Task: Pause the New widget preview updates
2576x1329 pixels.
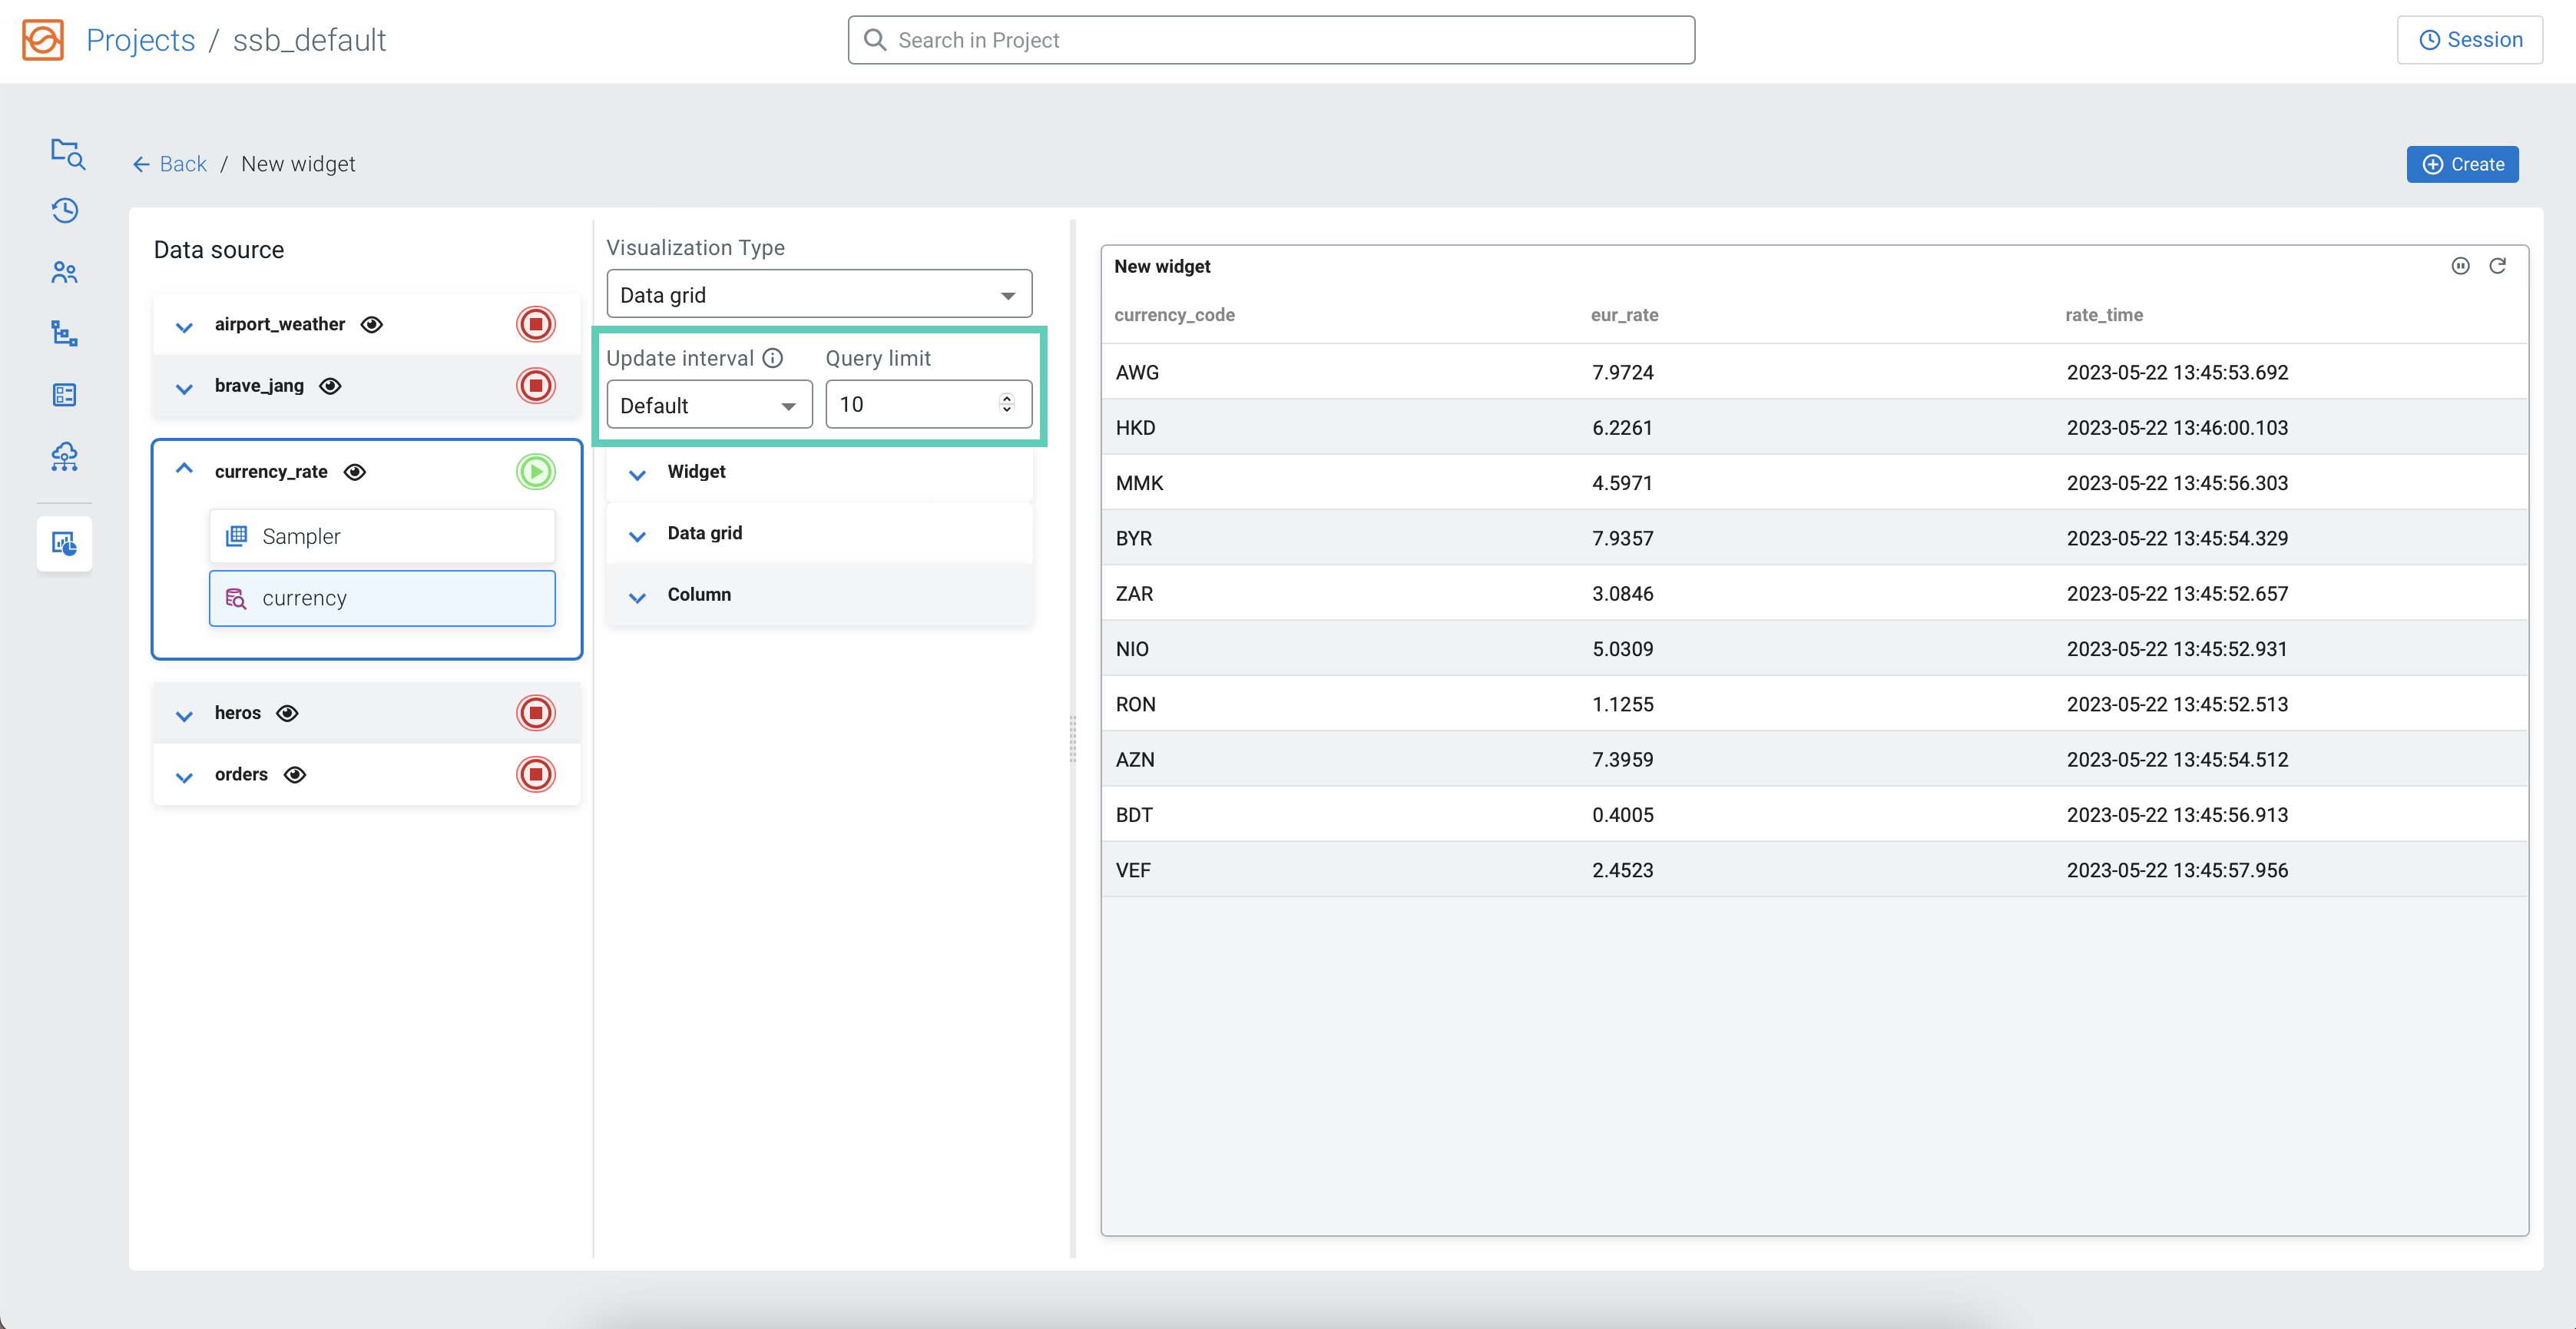Action: tap(2460, 266)
